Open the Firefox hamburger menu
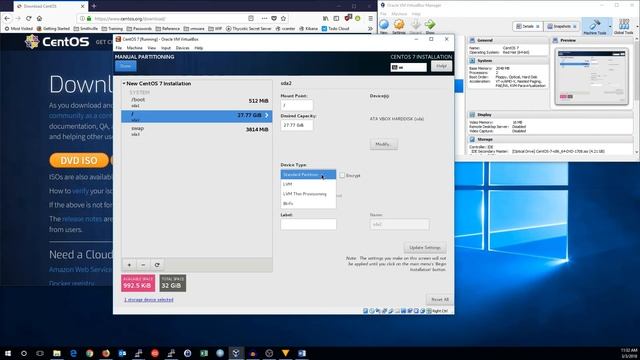This screenshot has width=640, height=360. (370, 18)
